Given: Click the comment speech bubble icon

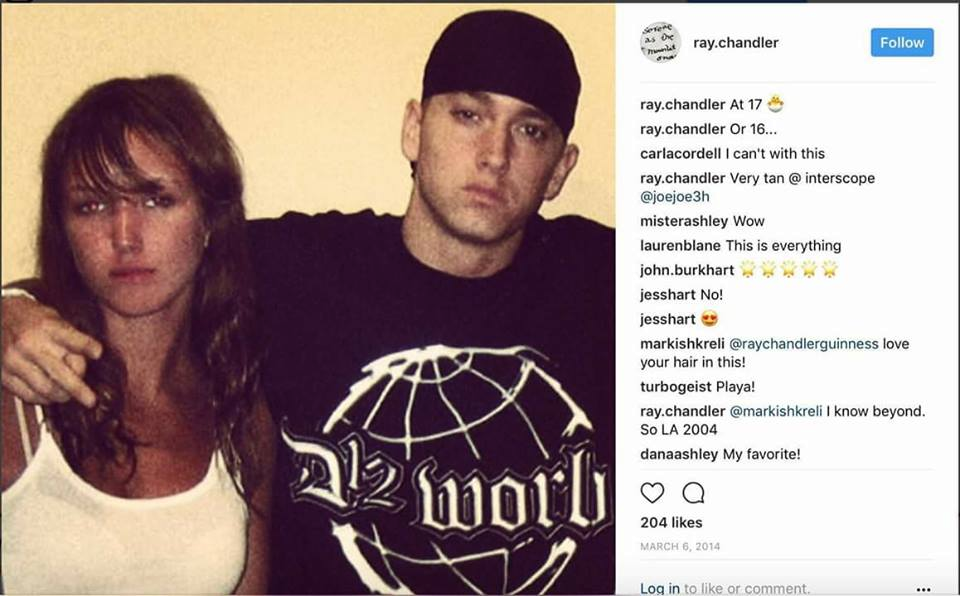Looking at the screenshot, I should 693,493.
